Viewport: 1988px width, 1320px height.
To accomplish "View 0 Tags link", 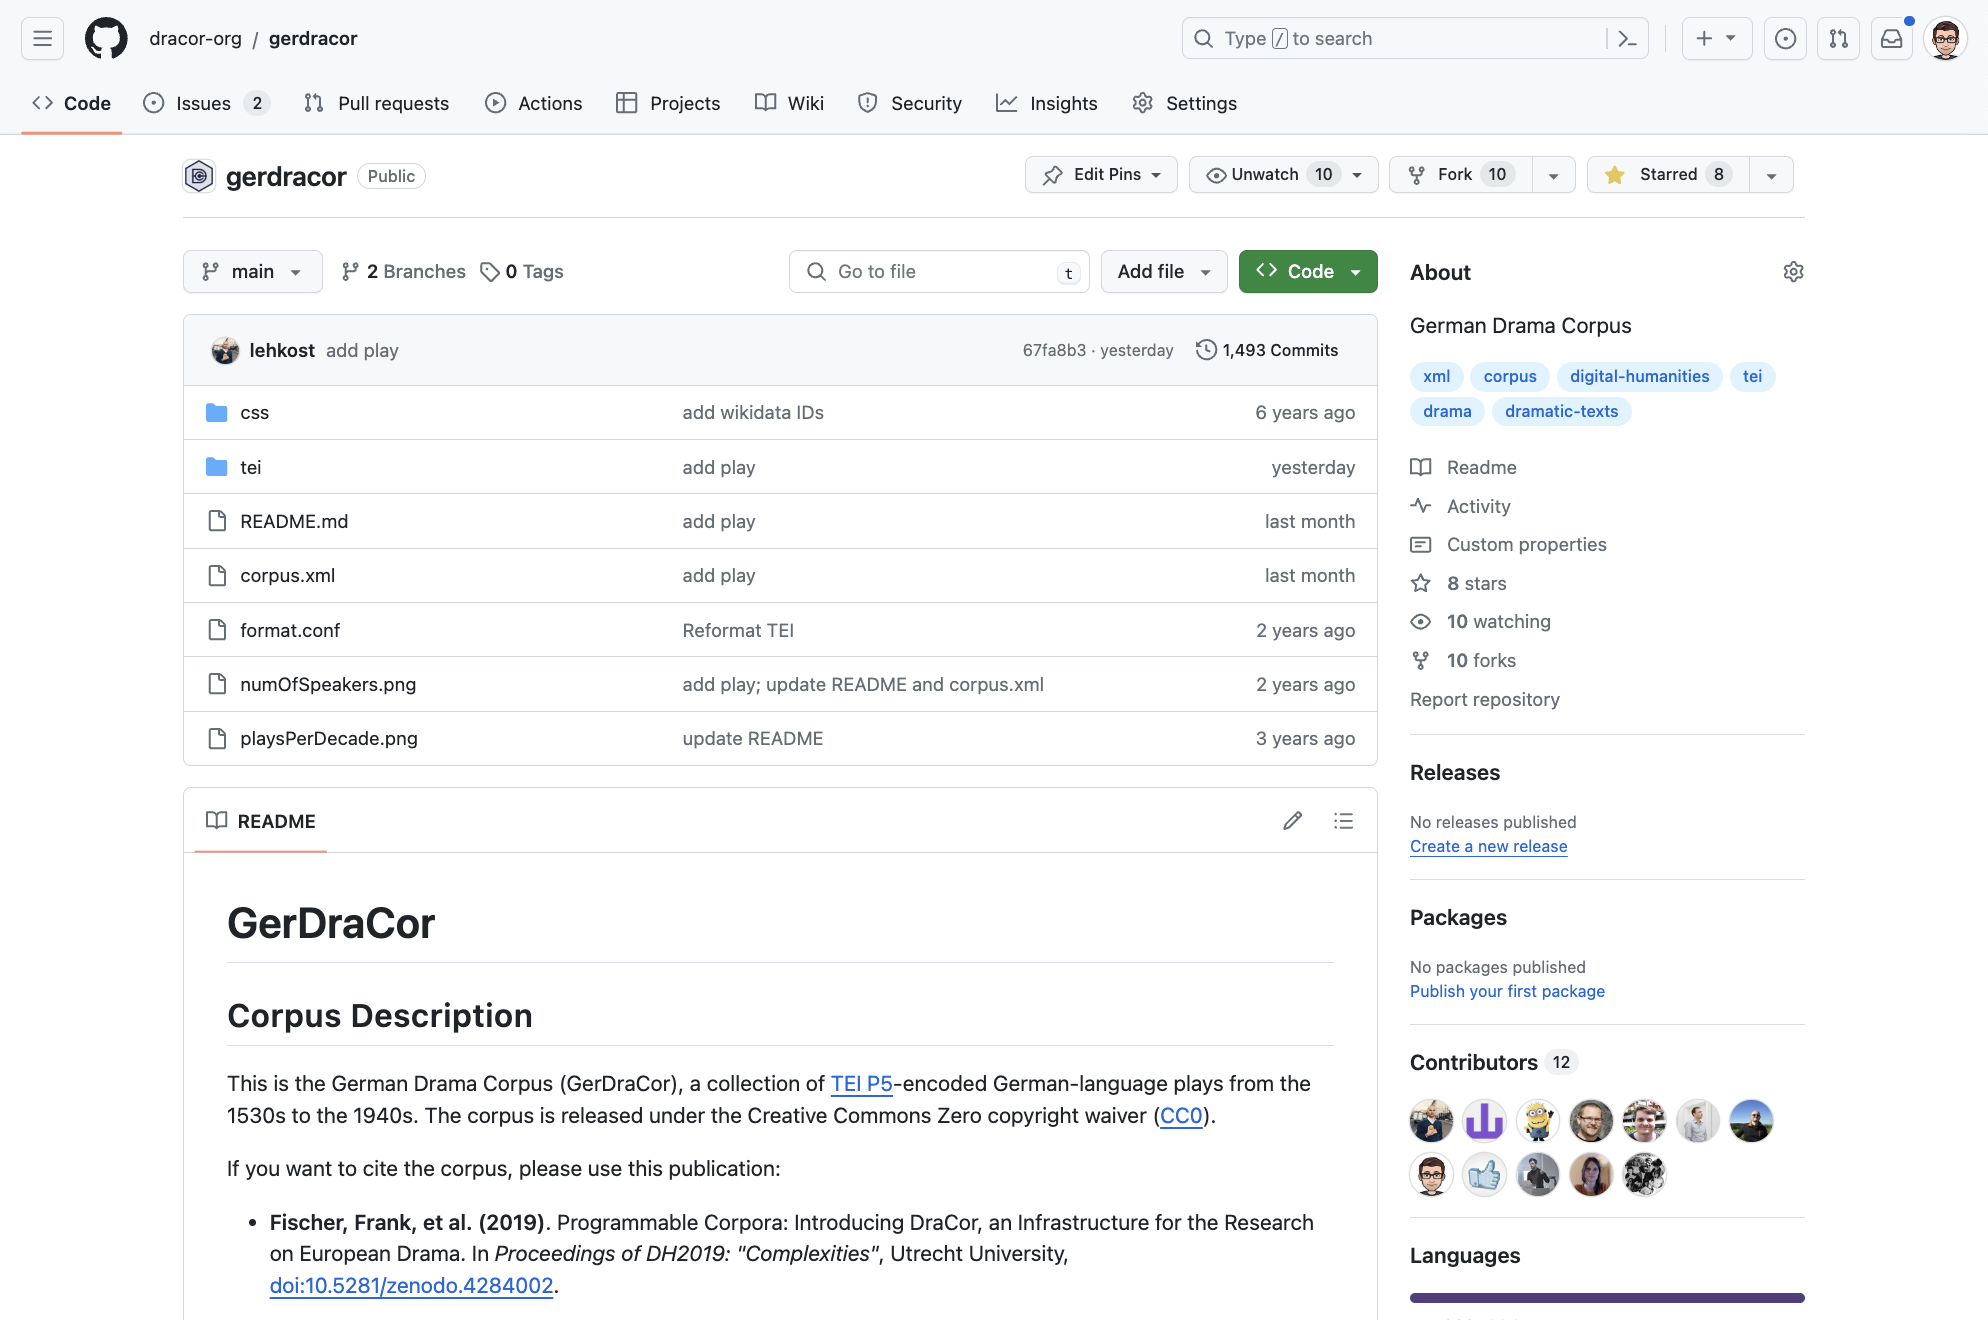I will [522, 272].
